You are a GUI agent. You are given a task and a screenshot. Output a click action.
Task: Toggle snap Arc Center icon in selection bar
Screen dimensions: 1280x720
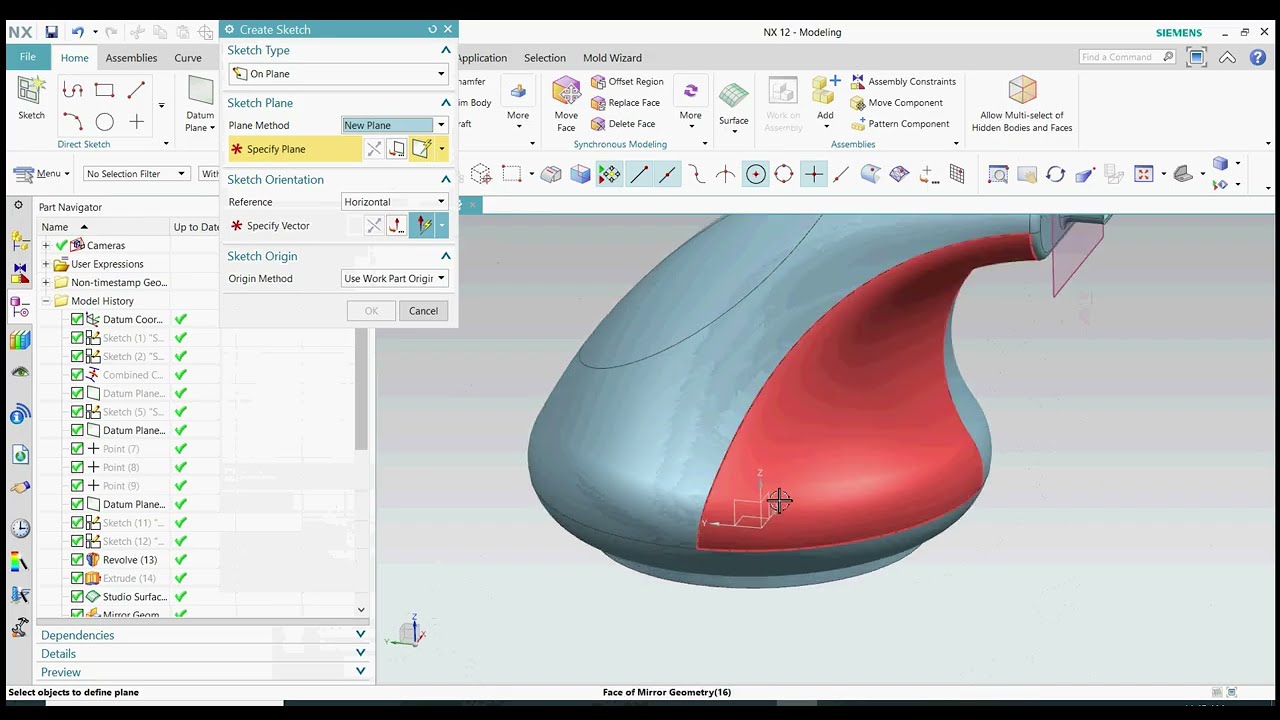coord(755,174)
